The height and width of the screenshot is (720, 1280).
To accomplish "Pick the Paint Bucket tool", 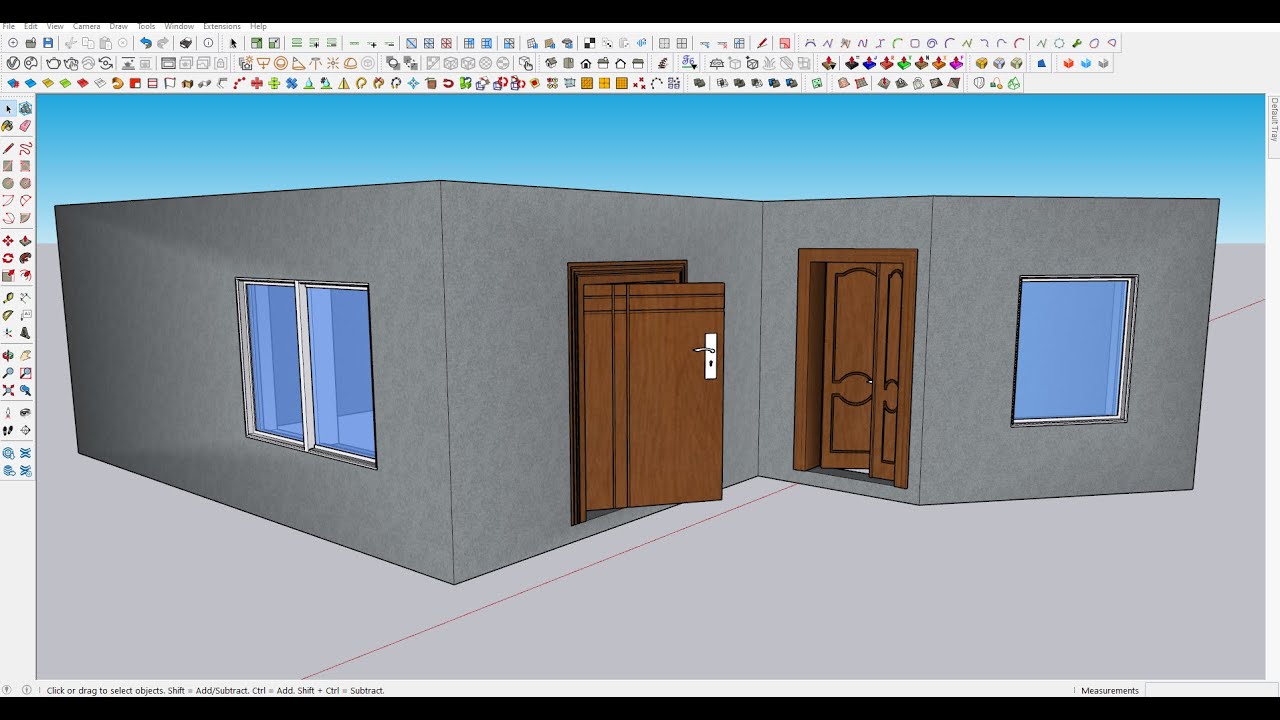I will point(8,127).
